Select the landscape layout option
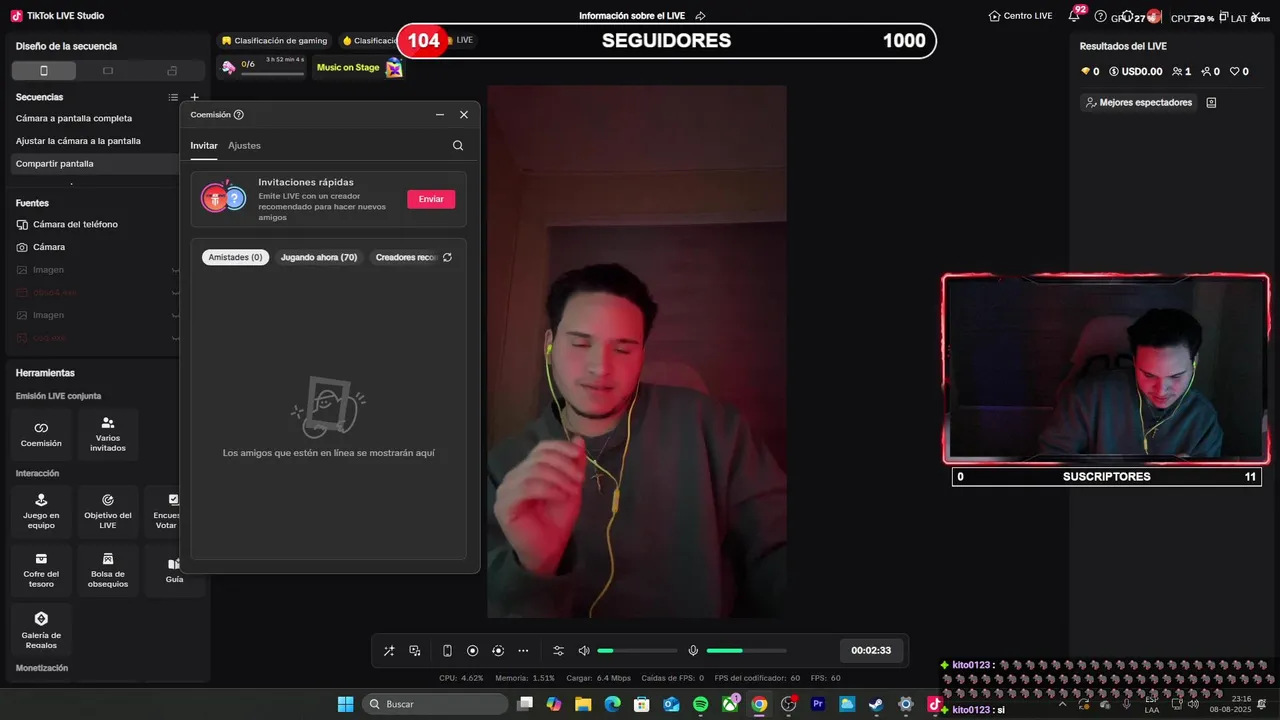This screenshot has width=1280, height=720. pyautogui.click(x=108, y=71)
